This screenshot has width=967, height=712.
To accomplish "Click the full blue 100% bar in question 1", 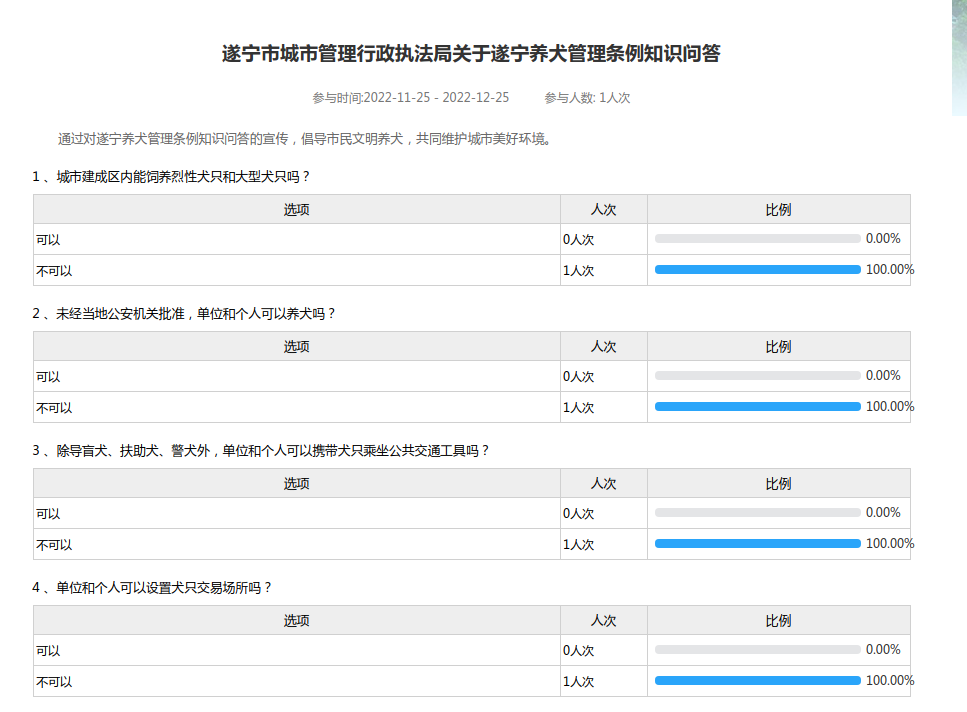I will 757,270.
